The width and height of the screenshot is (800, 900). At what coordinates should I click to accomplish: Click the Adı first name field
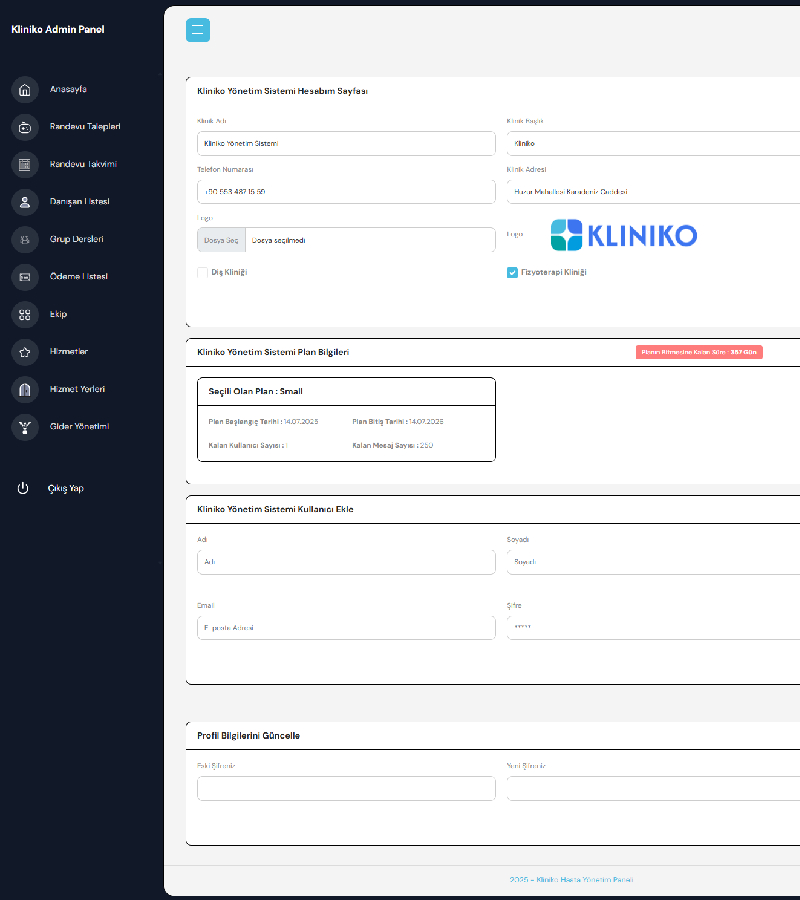[x=346, y=562]
